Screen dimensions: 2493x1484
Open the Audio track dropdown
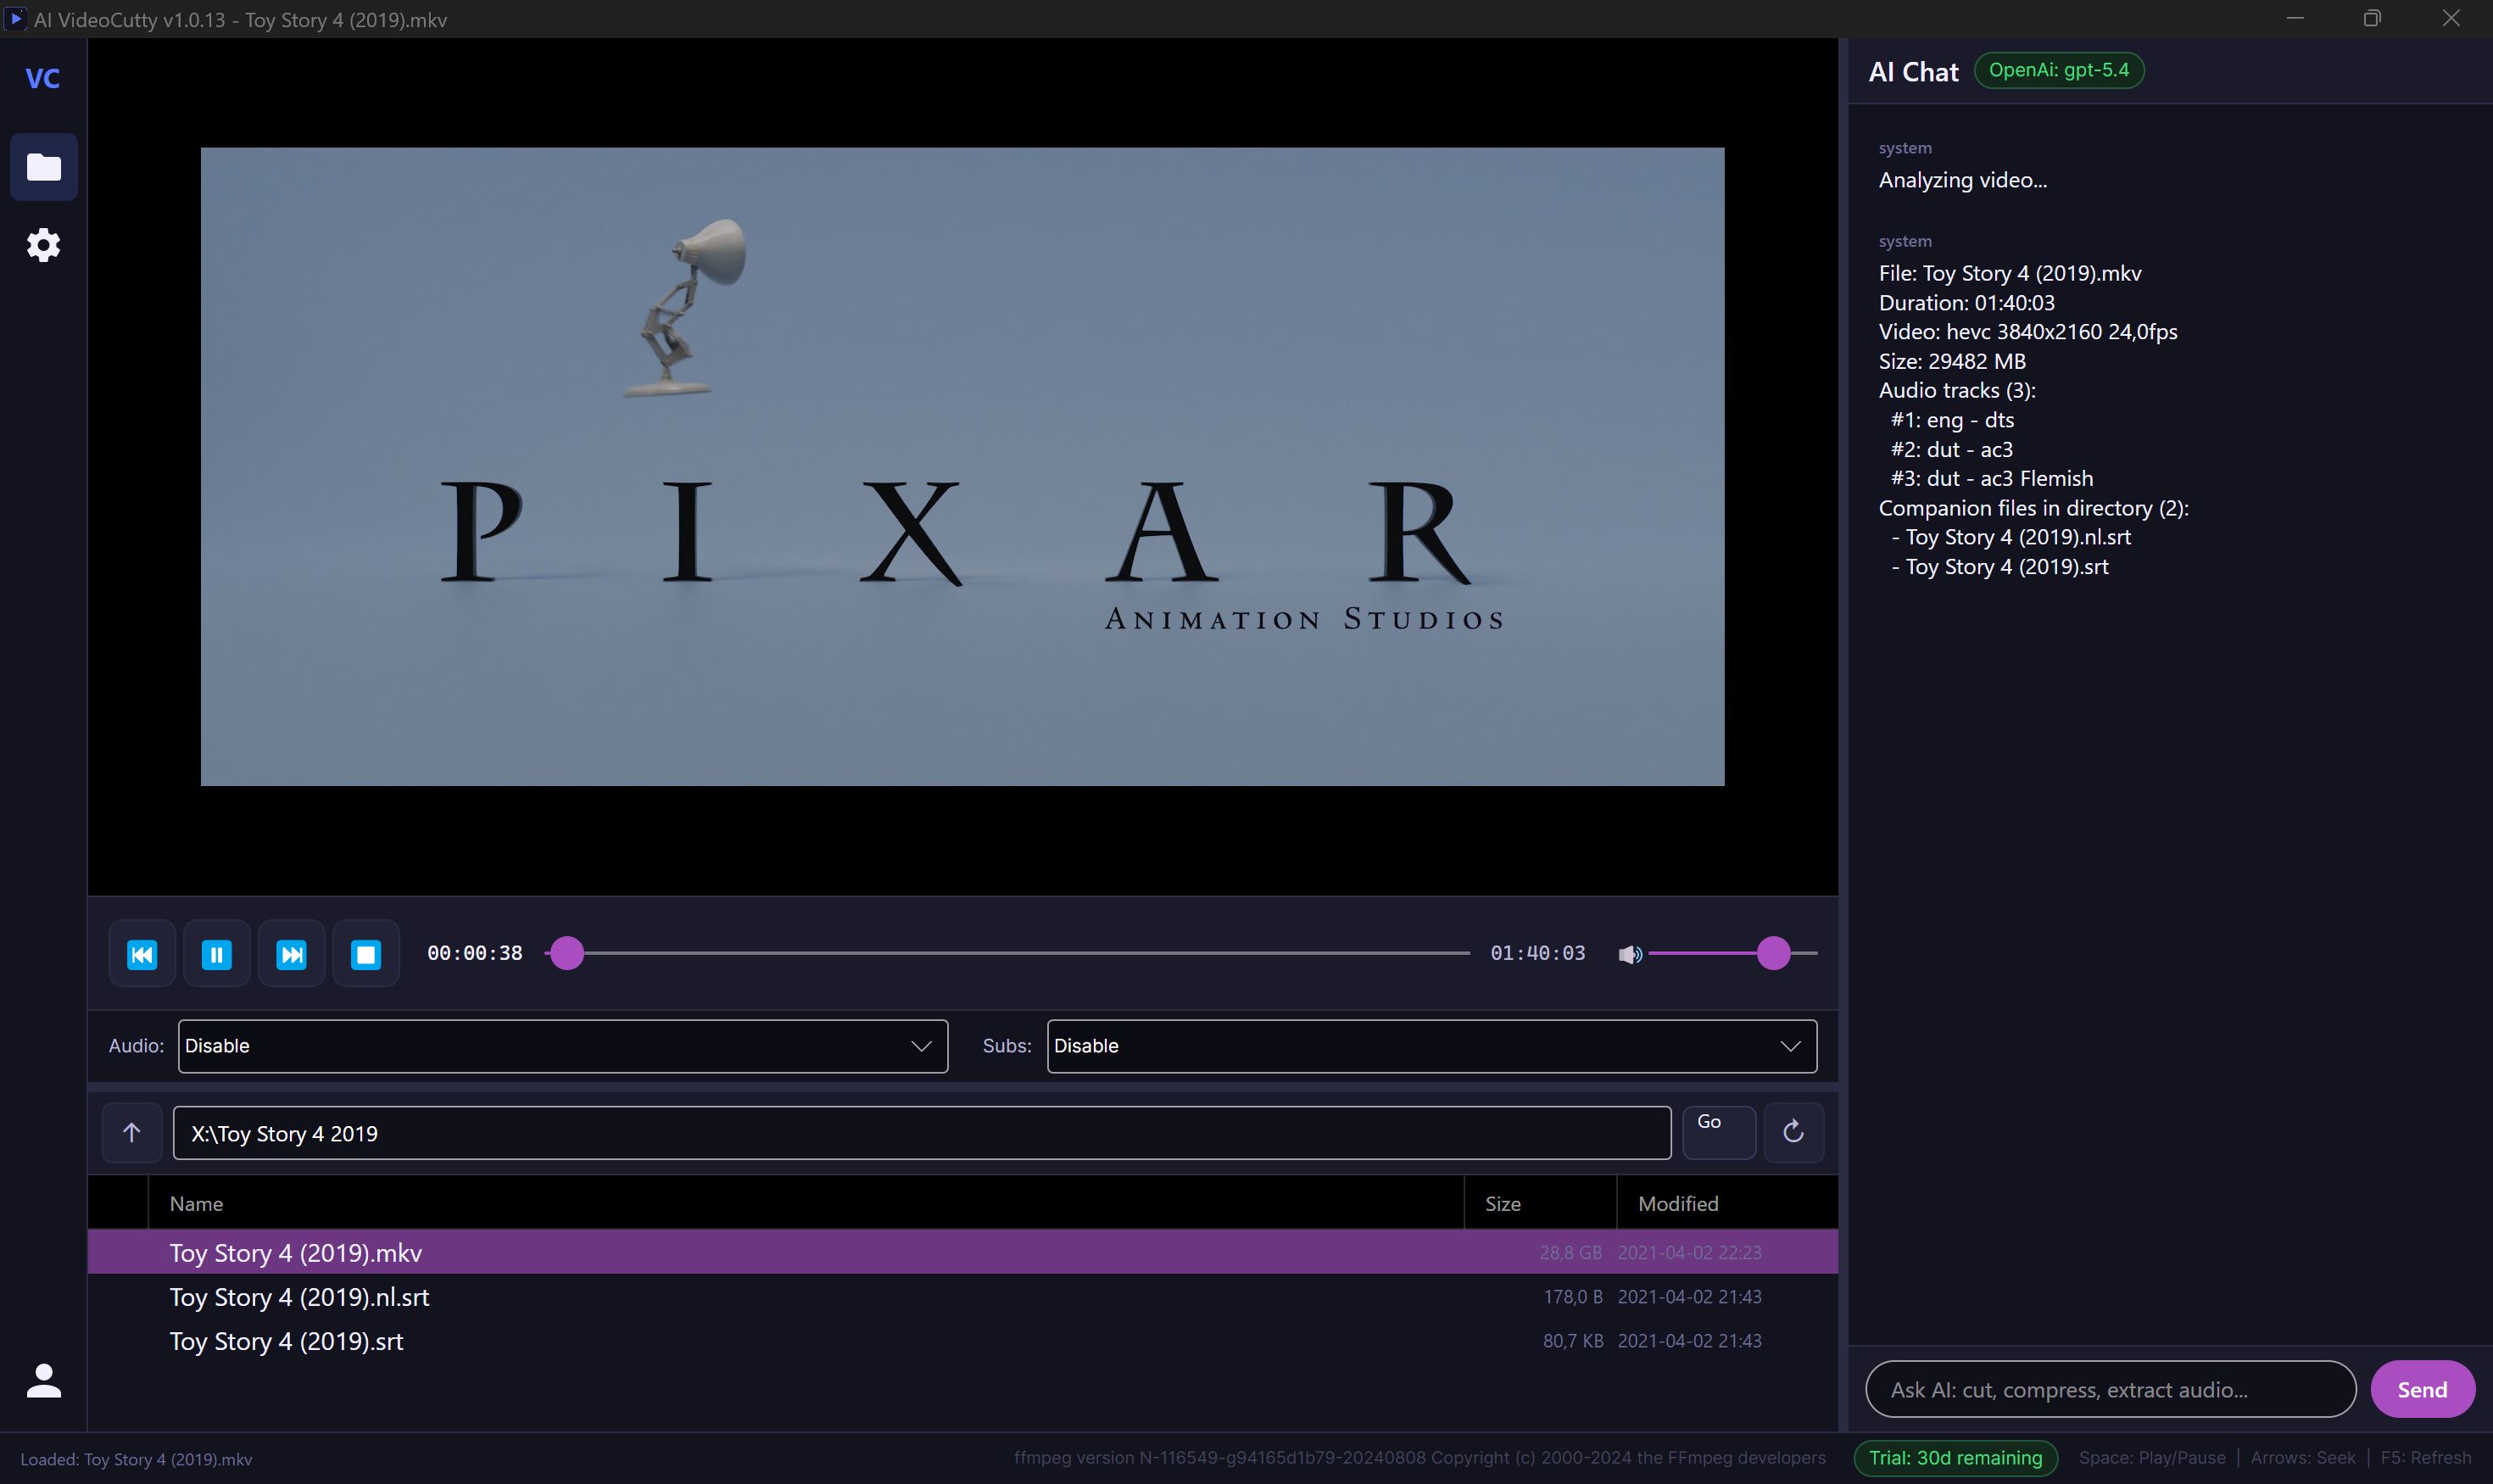(562, 1045)
